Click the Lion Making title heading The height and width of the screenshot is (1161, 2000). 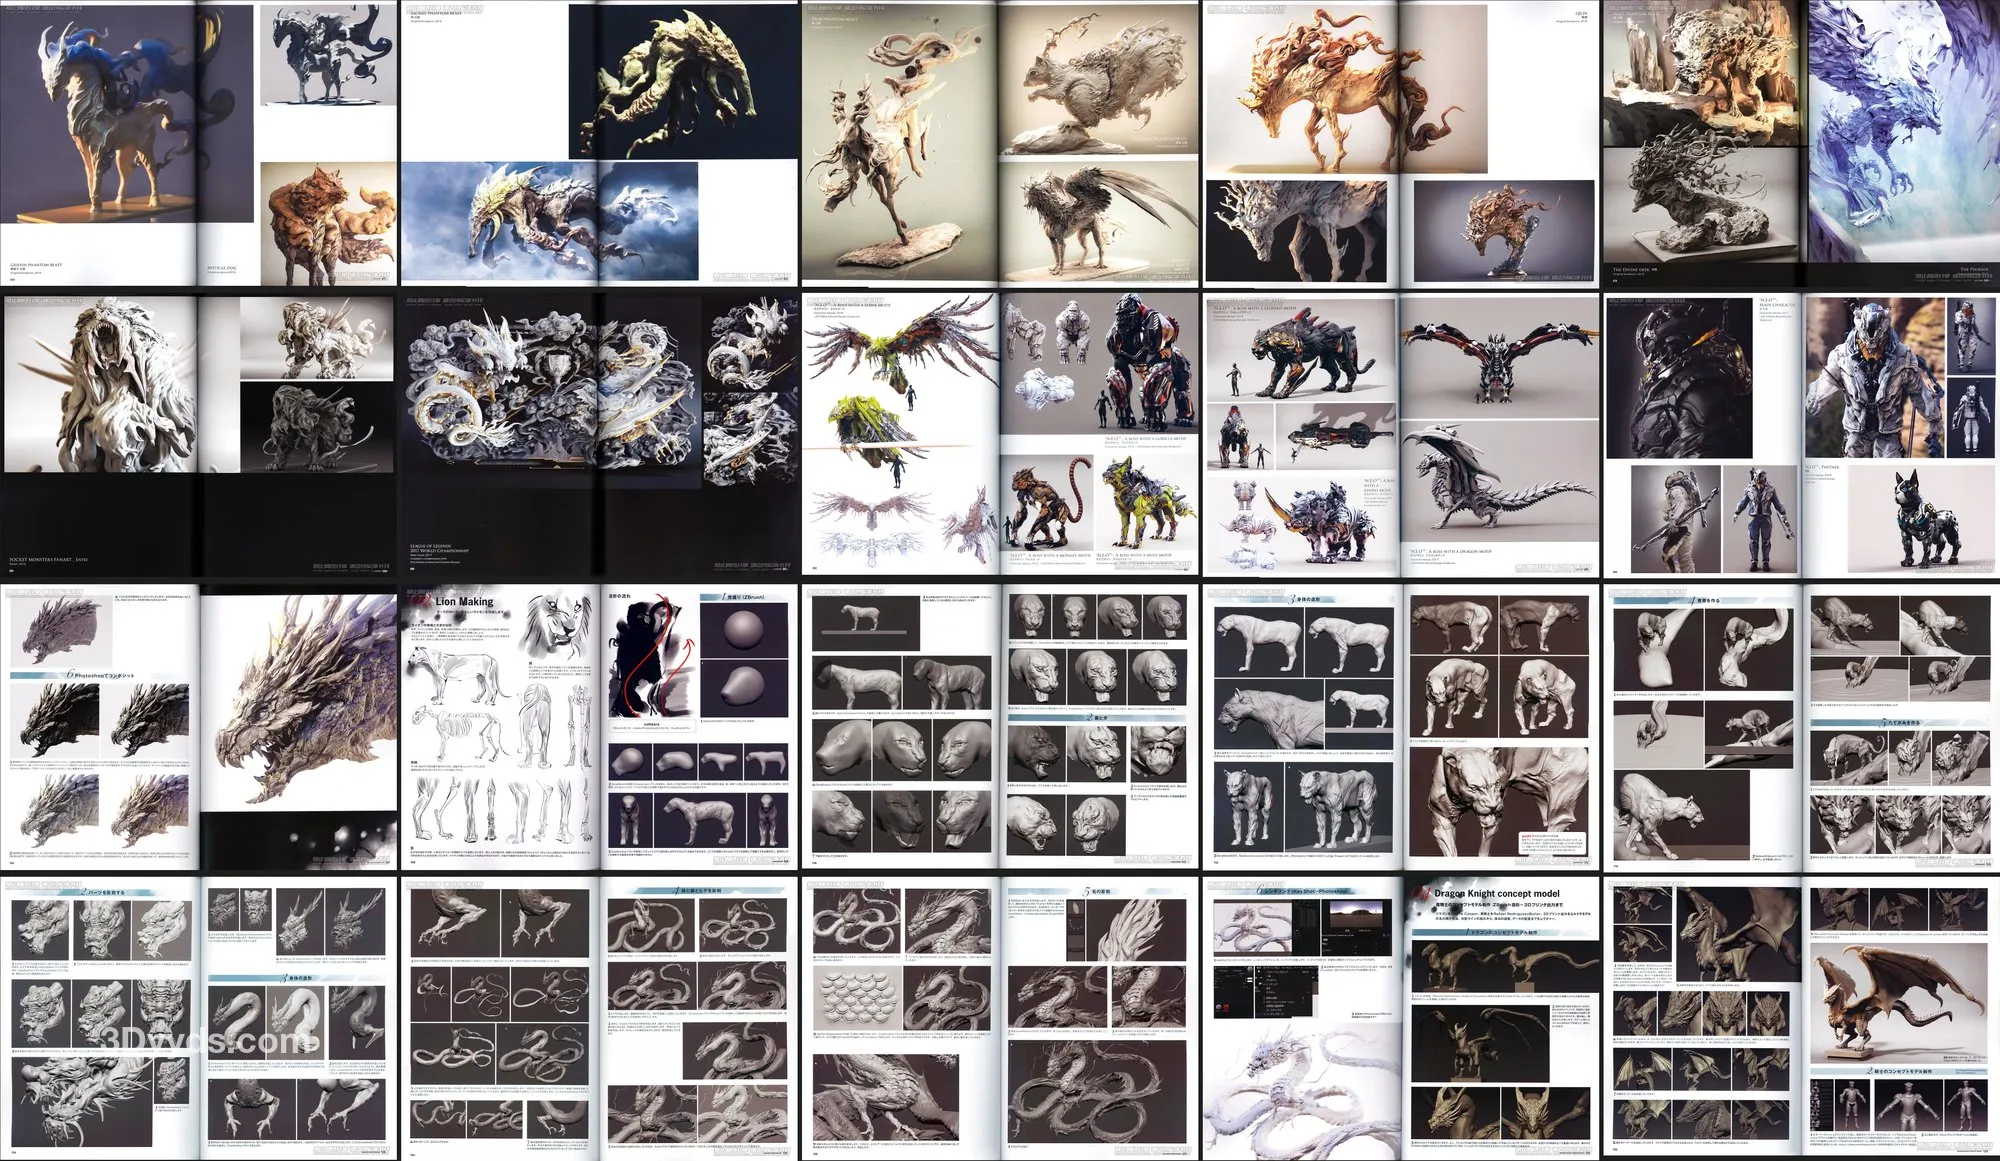click(x=463, y=602)
